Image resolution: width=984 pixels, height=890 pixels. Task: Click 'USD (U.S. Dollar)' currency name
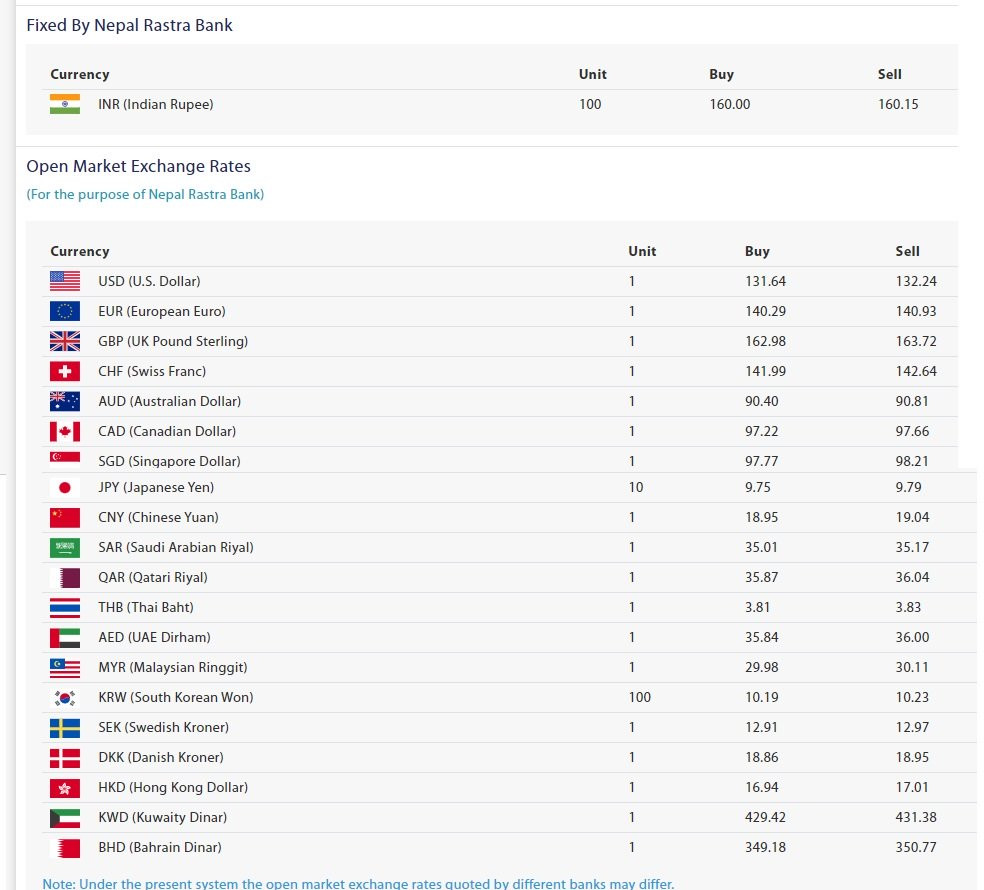(x=149, y=281)
